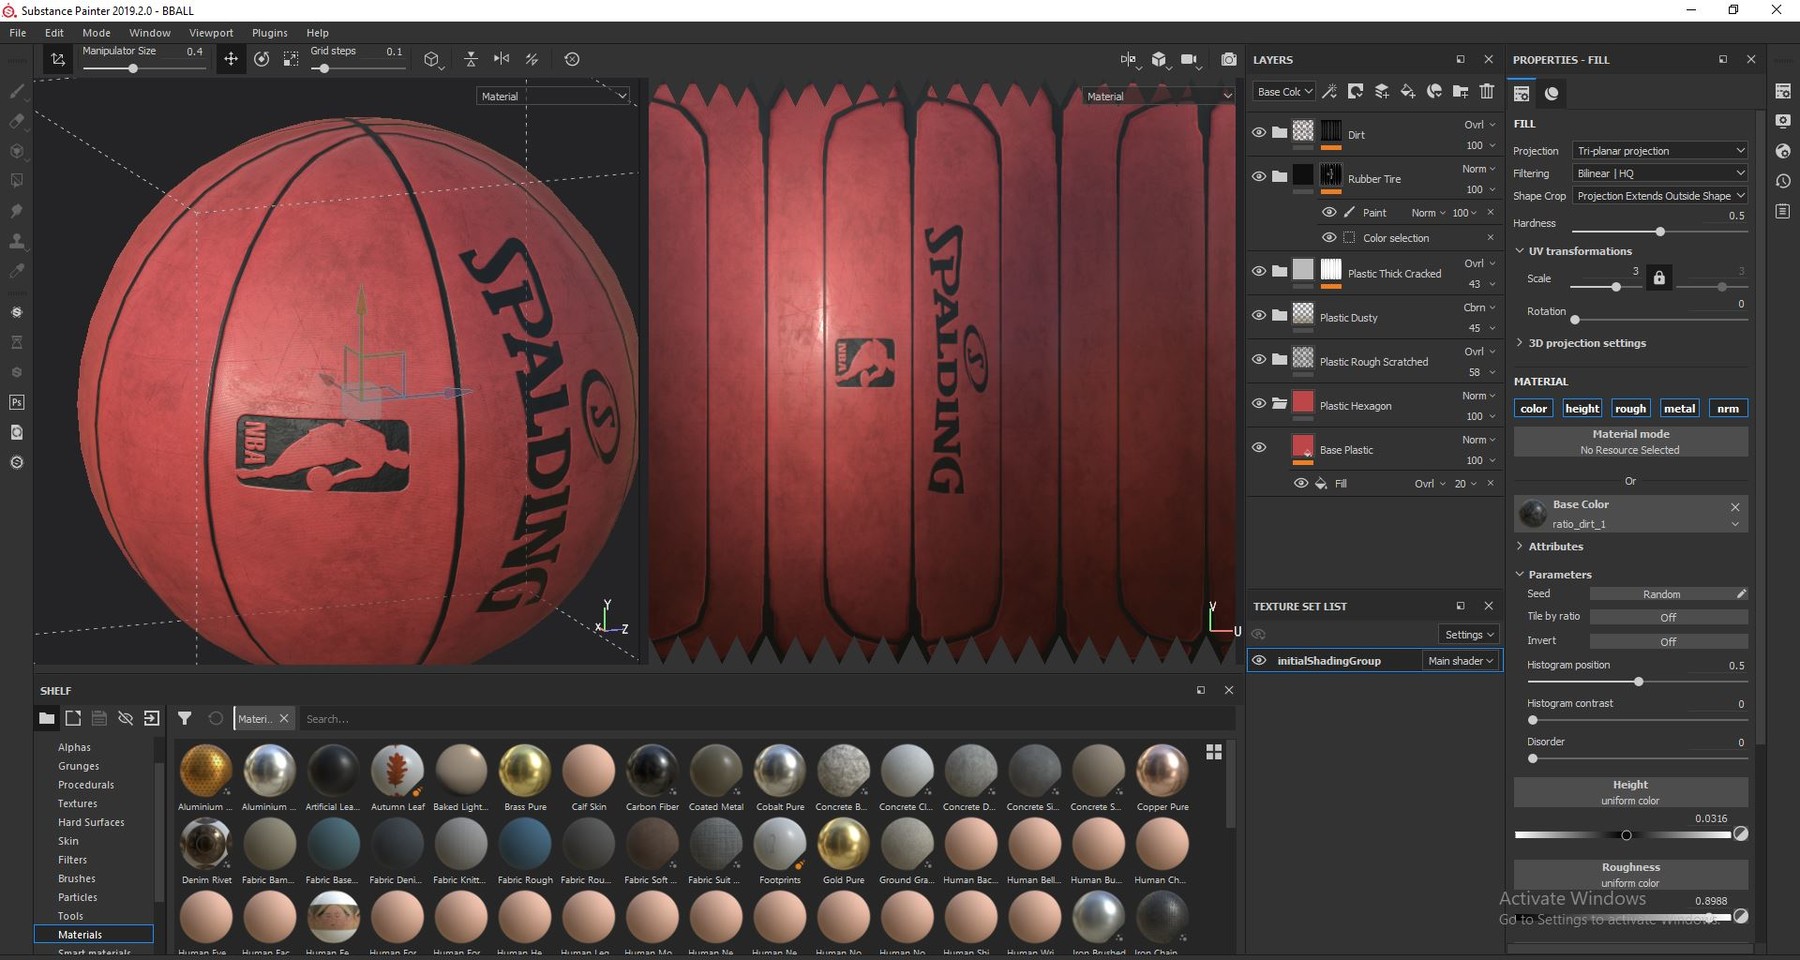Open the Window menu
Image resolution: width=1800 pixels, height=960 pixels.
tap(150, 32)
